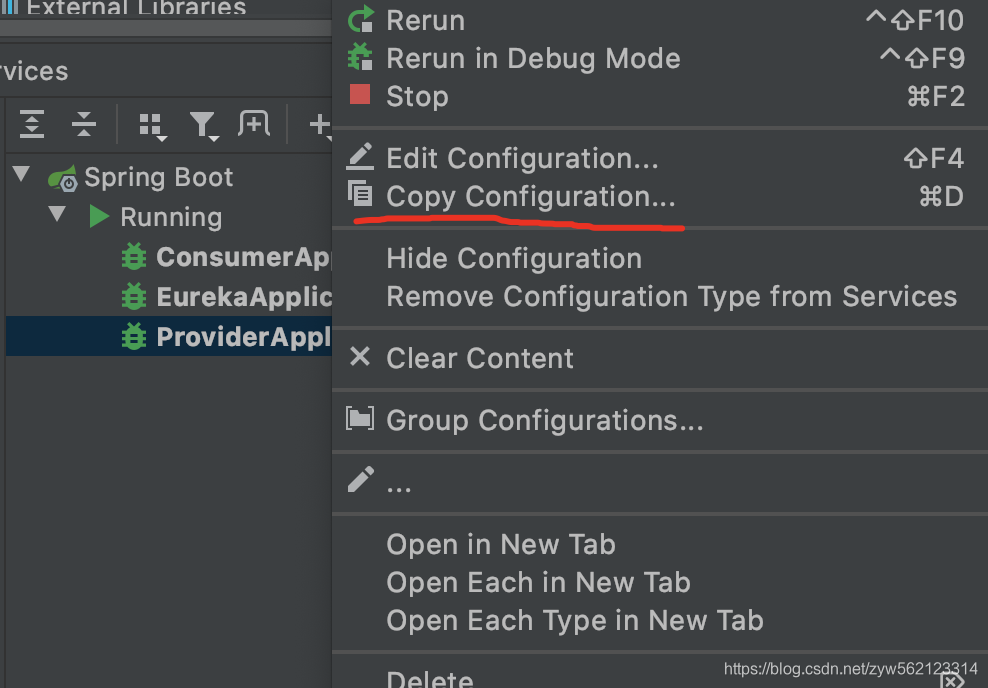Click the Rerun in Debug bug icon
The width and height of the screenshot is (988, 688).
pyautogui.click(x=360, y=57)
